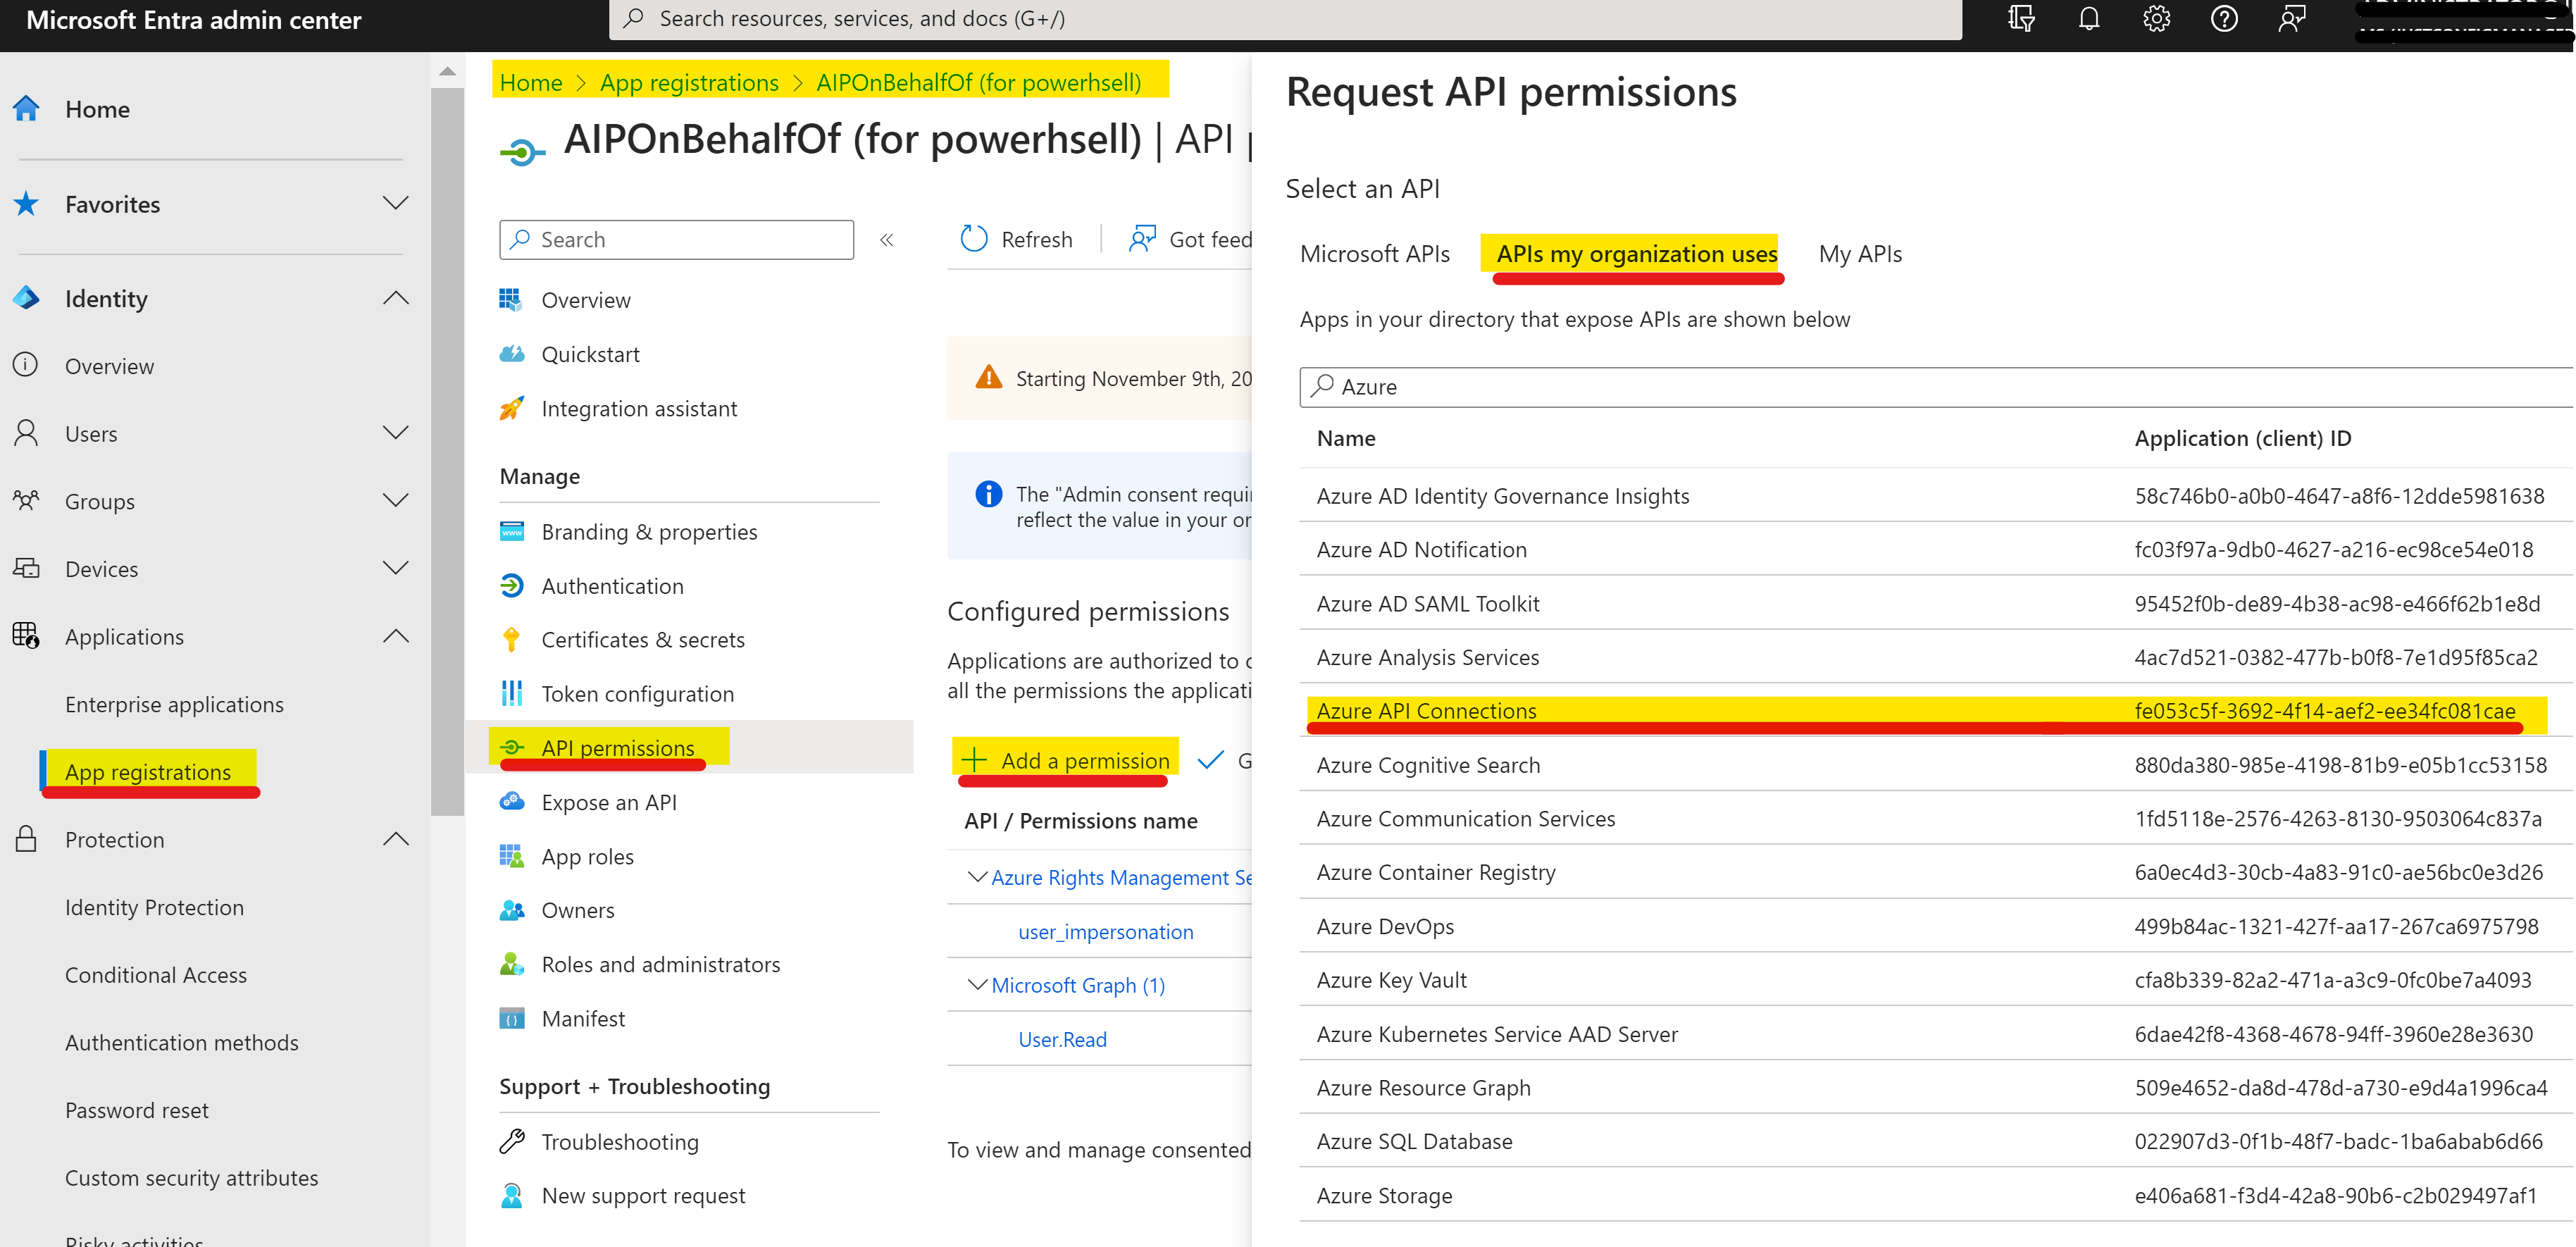Click the Protection lock icon
Image resolution: width=2576 pixels, height=1247 pixels.
pyautogui.click(x=26, y=839)
